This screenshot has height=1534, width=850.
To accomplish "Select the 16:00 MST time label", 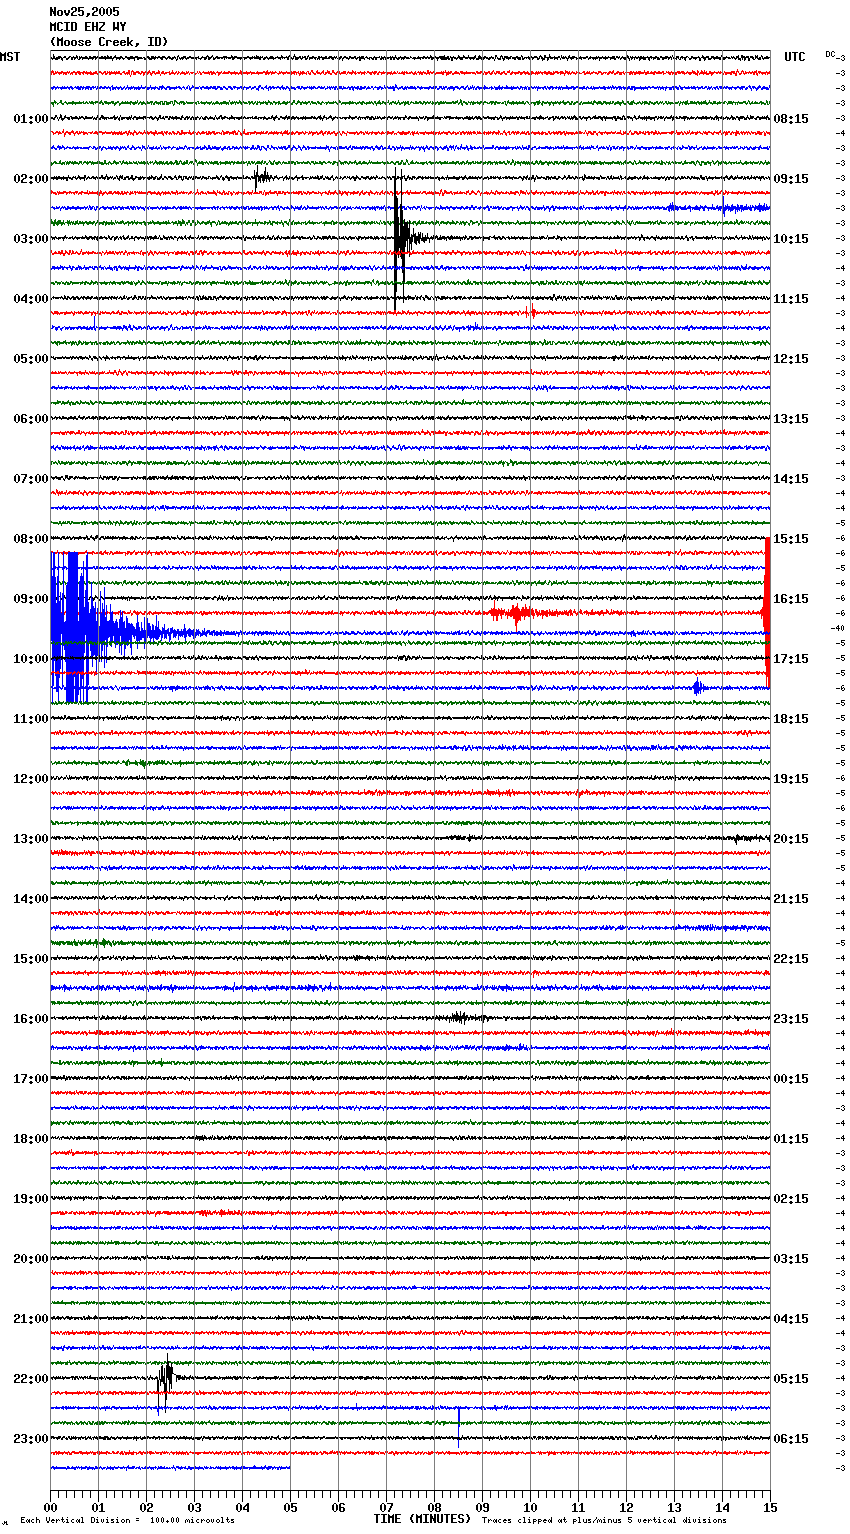I will (31, 1019).
